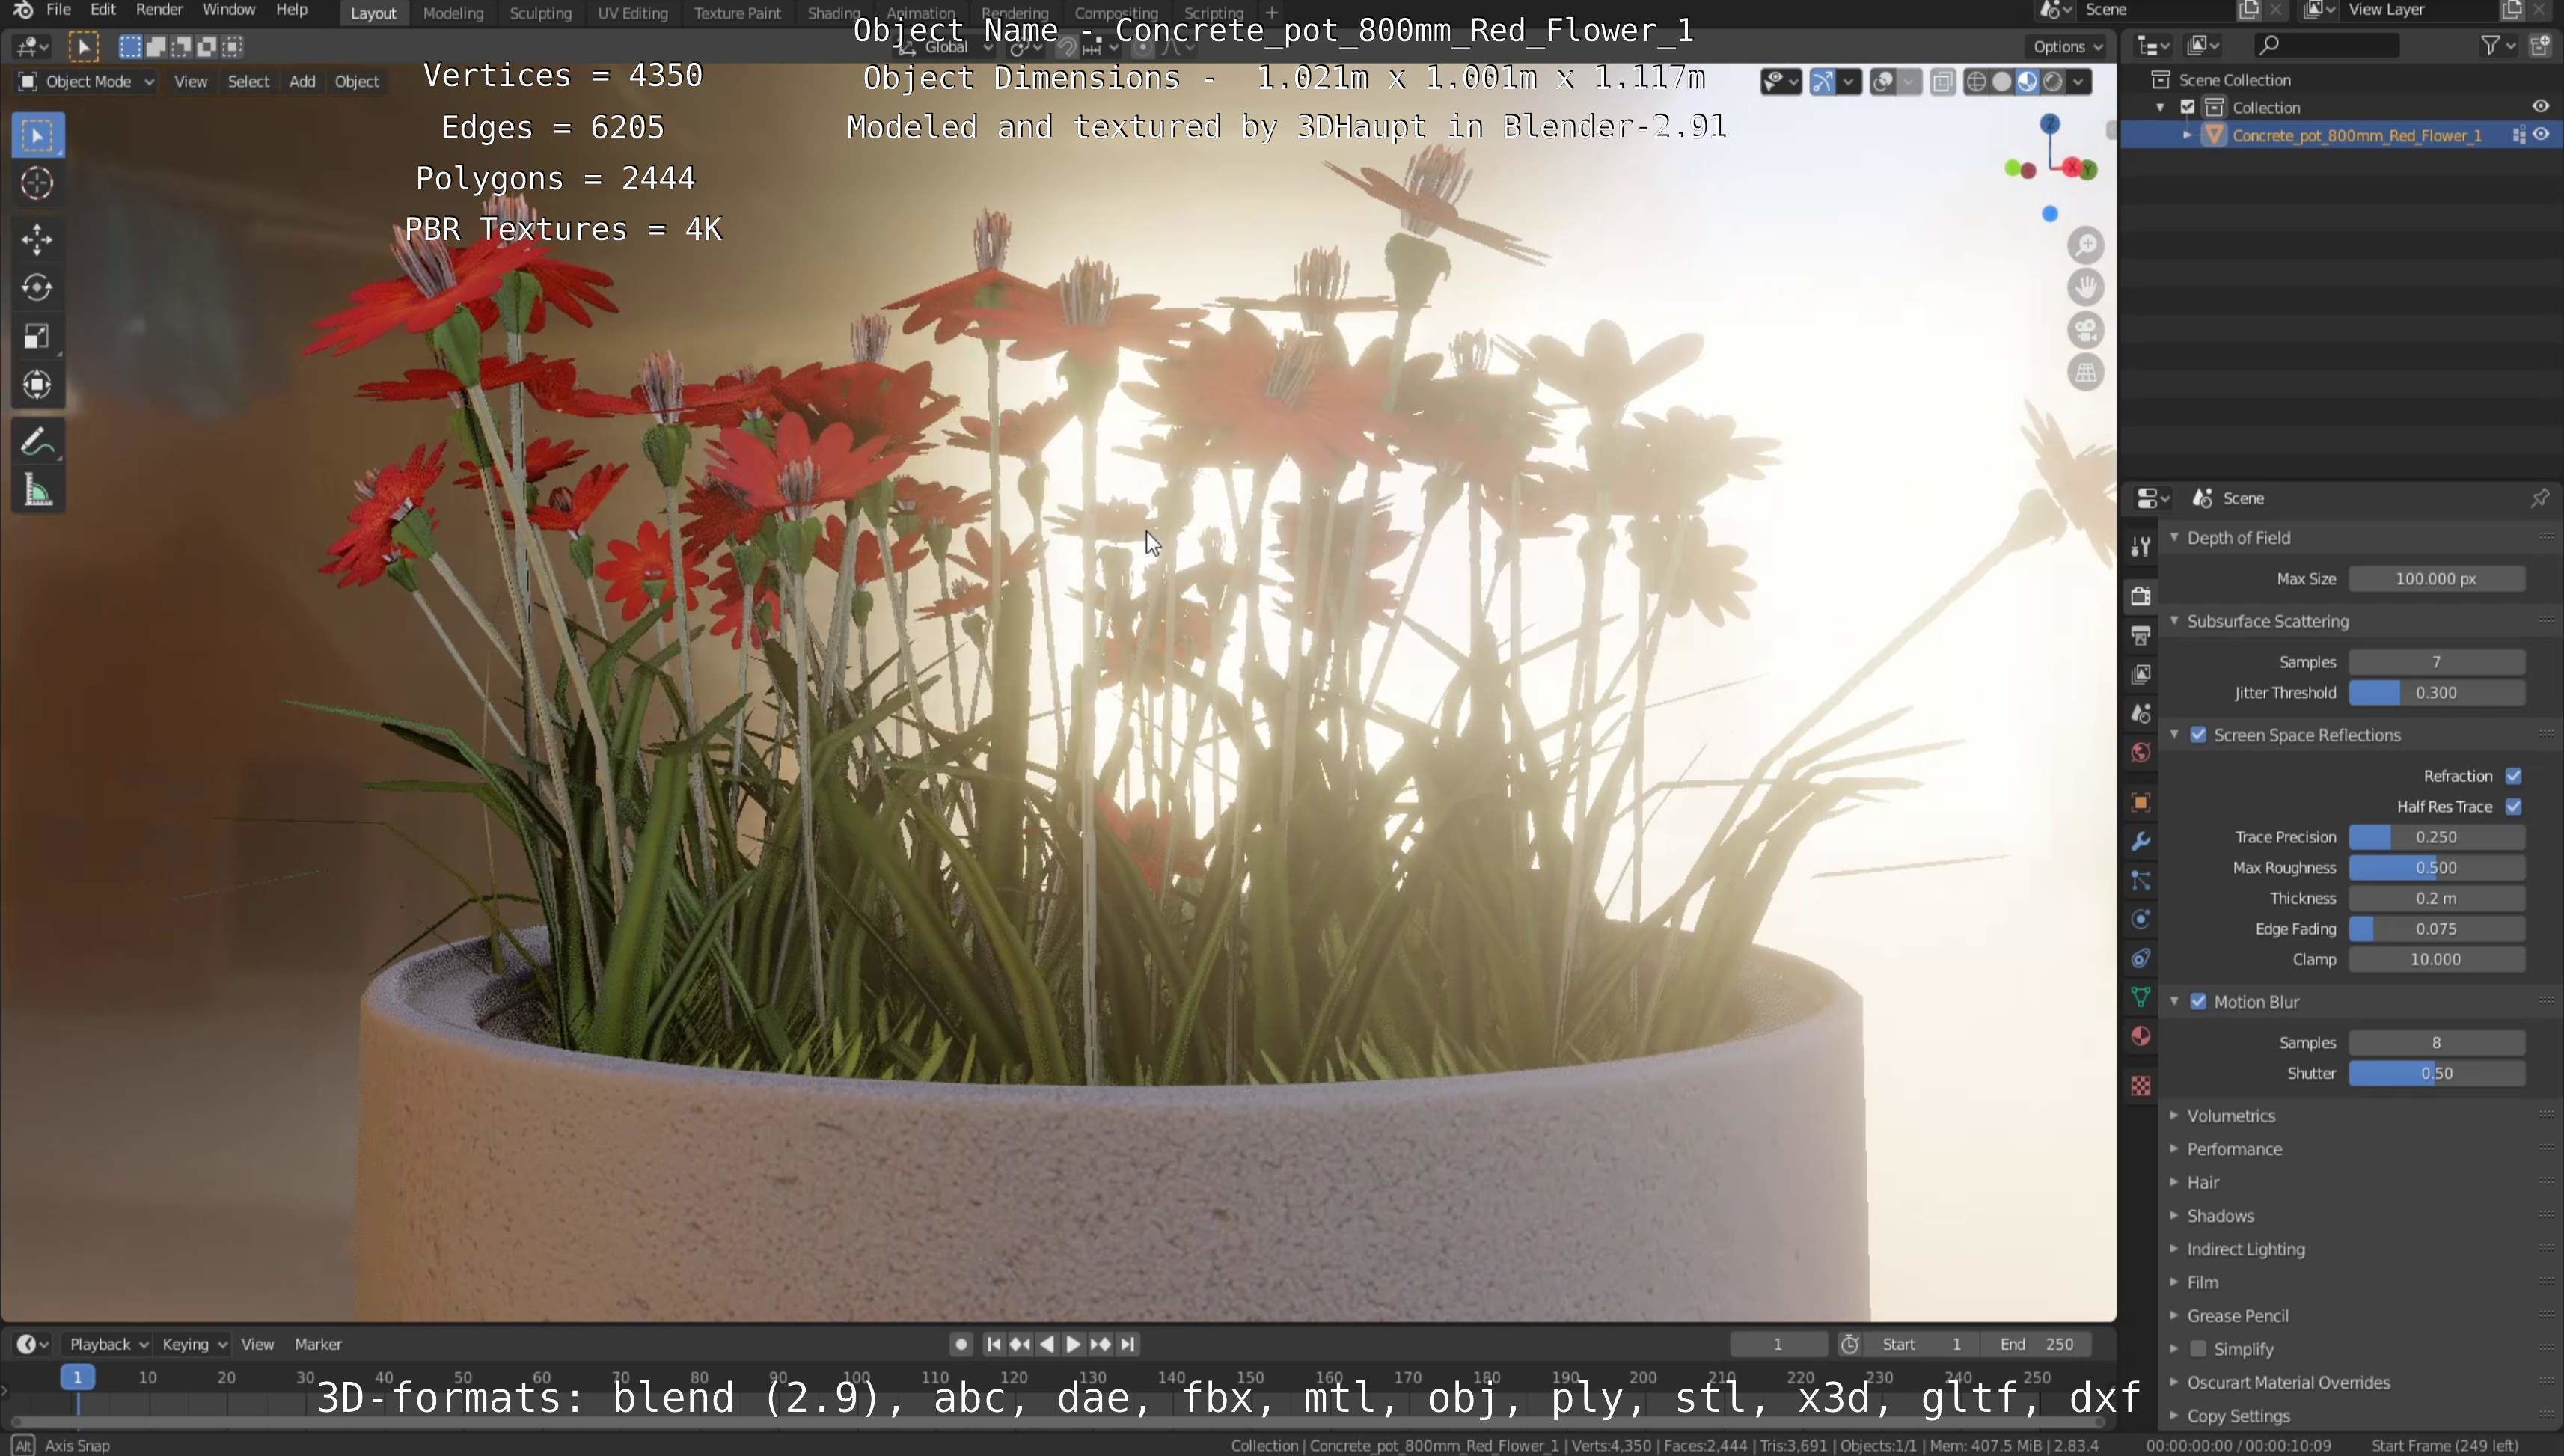Uncheck Half Res Trace option
The image size is (2564, 1456).
click(2514, 807)
